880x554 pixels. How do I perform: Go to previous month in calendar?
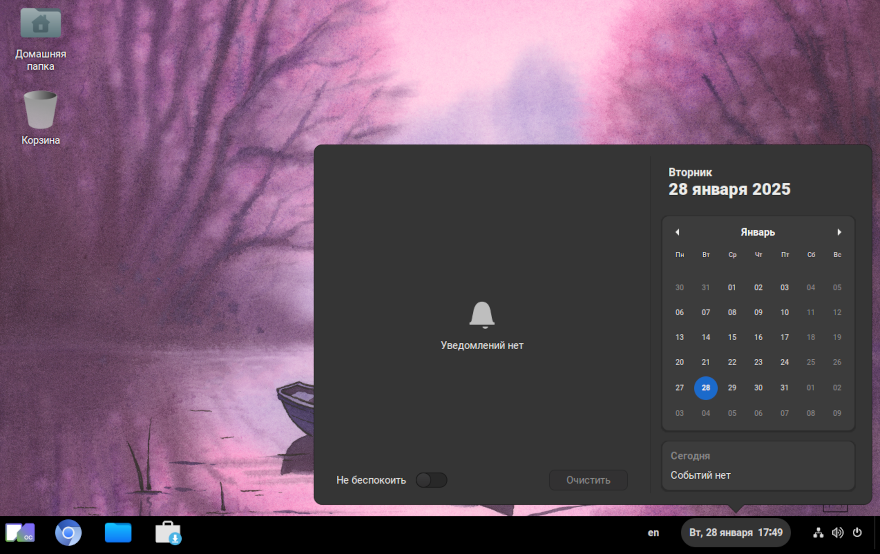(x=677, y=232)
